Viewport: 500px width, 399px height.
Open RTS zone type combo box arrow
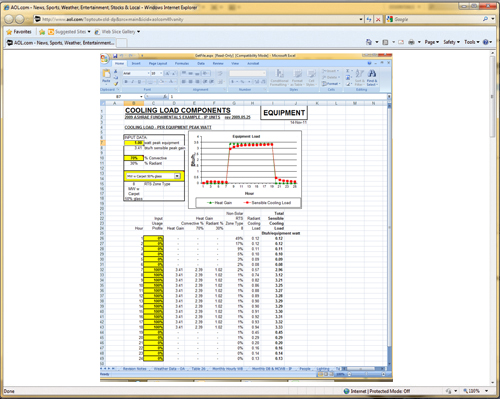pos(177,176)
